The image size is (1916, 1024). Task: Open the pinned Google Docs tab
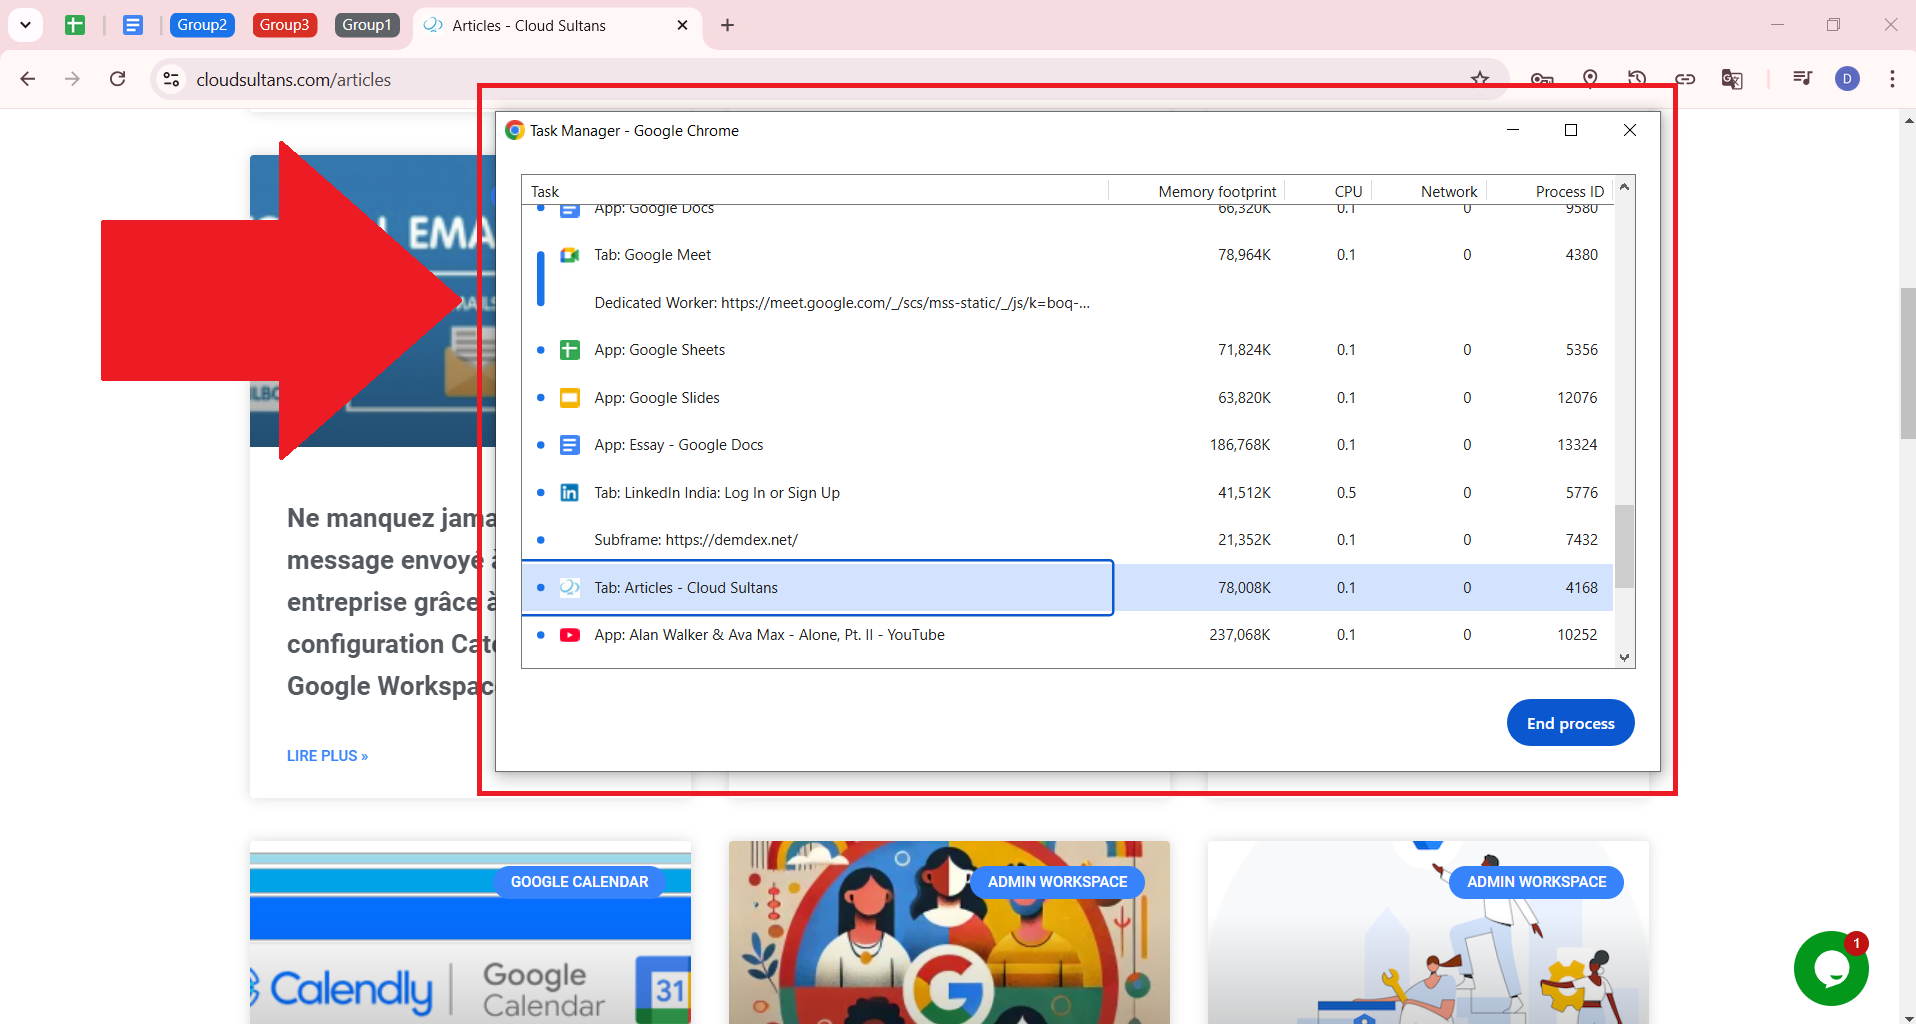pyautogui.click(x=133, y=25)
